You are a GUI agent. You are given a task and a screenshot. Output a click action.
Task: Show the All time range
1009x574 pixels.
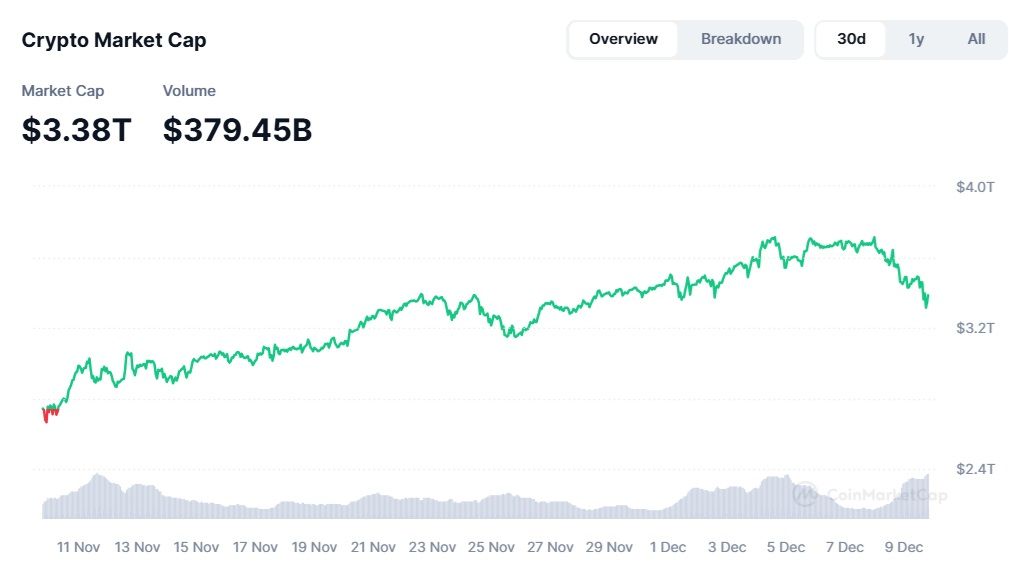976,40
